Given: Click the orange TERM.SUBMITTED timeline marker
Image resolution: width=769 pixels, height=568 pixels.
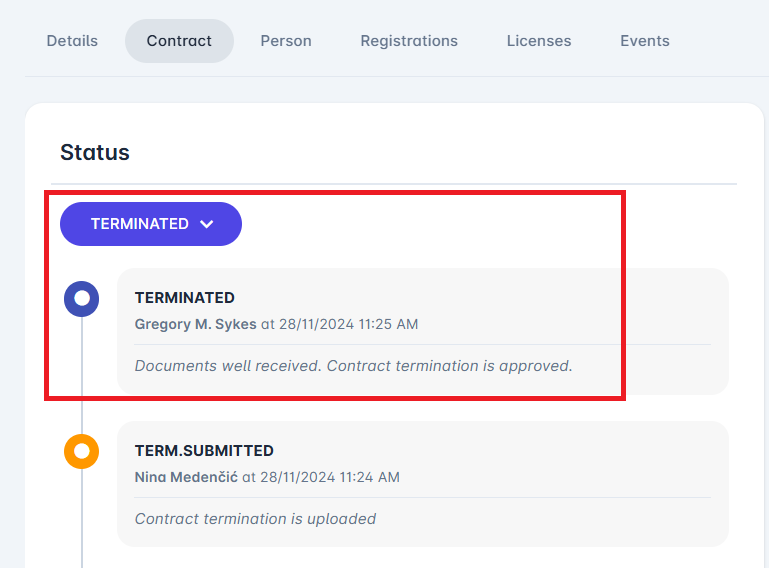Looking at the screenshot, I should pos(82,451).
